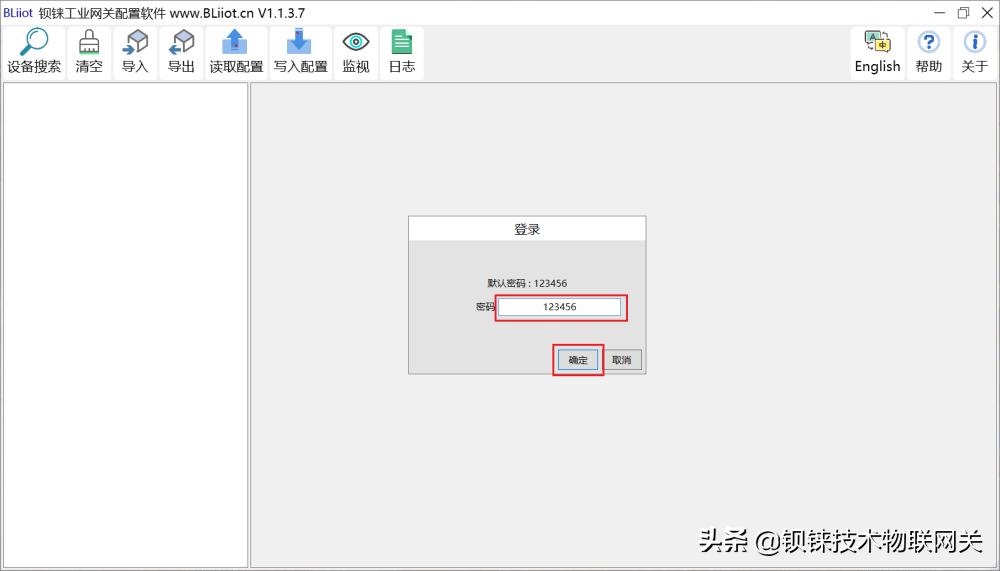Close the BLiiot configuration software
The width and height of the screenshot is (1000, 571).
[987, 13]
